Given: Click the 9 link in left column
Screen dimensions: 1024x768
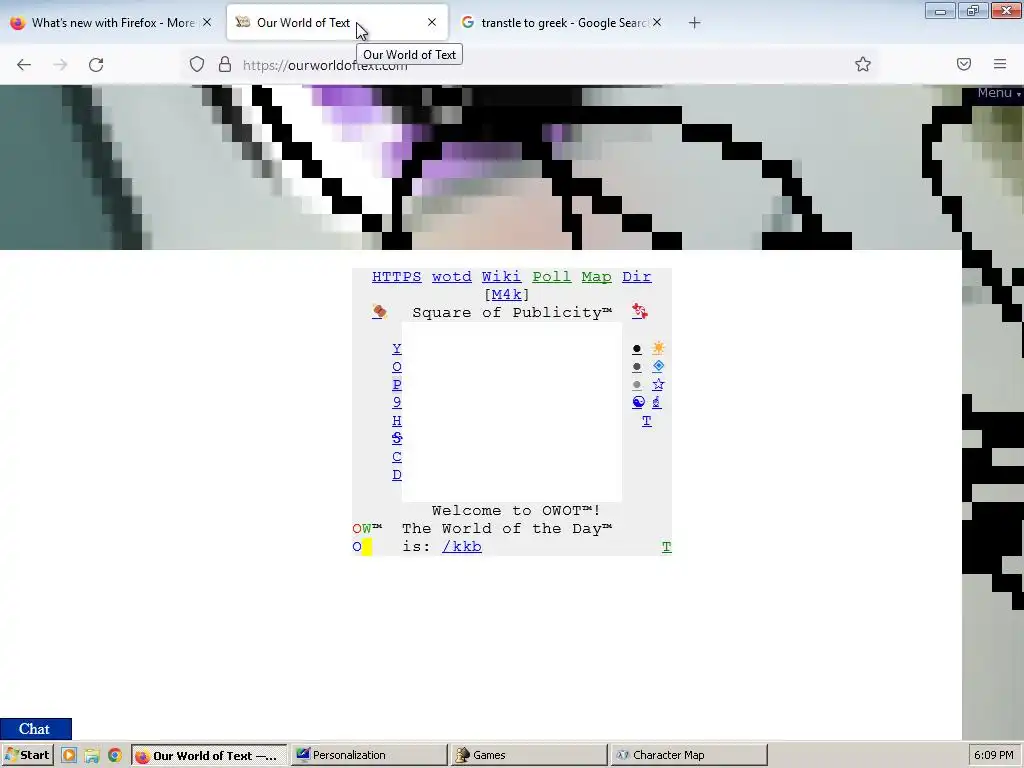Looking at the screenshot, I should pos(396,402).
